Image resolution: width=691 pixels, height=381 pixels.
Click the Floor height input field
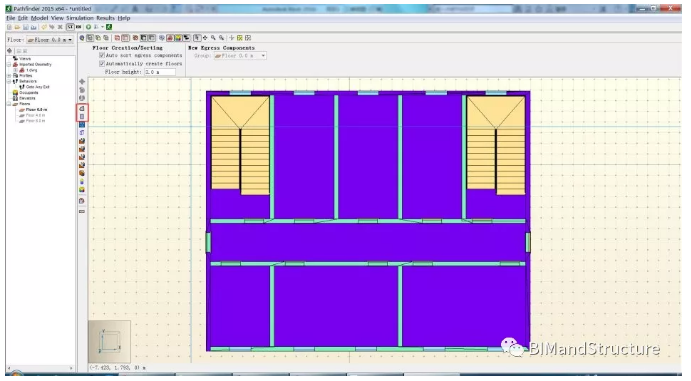click(160, 72)
